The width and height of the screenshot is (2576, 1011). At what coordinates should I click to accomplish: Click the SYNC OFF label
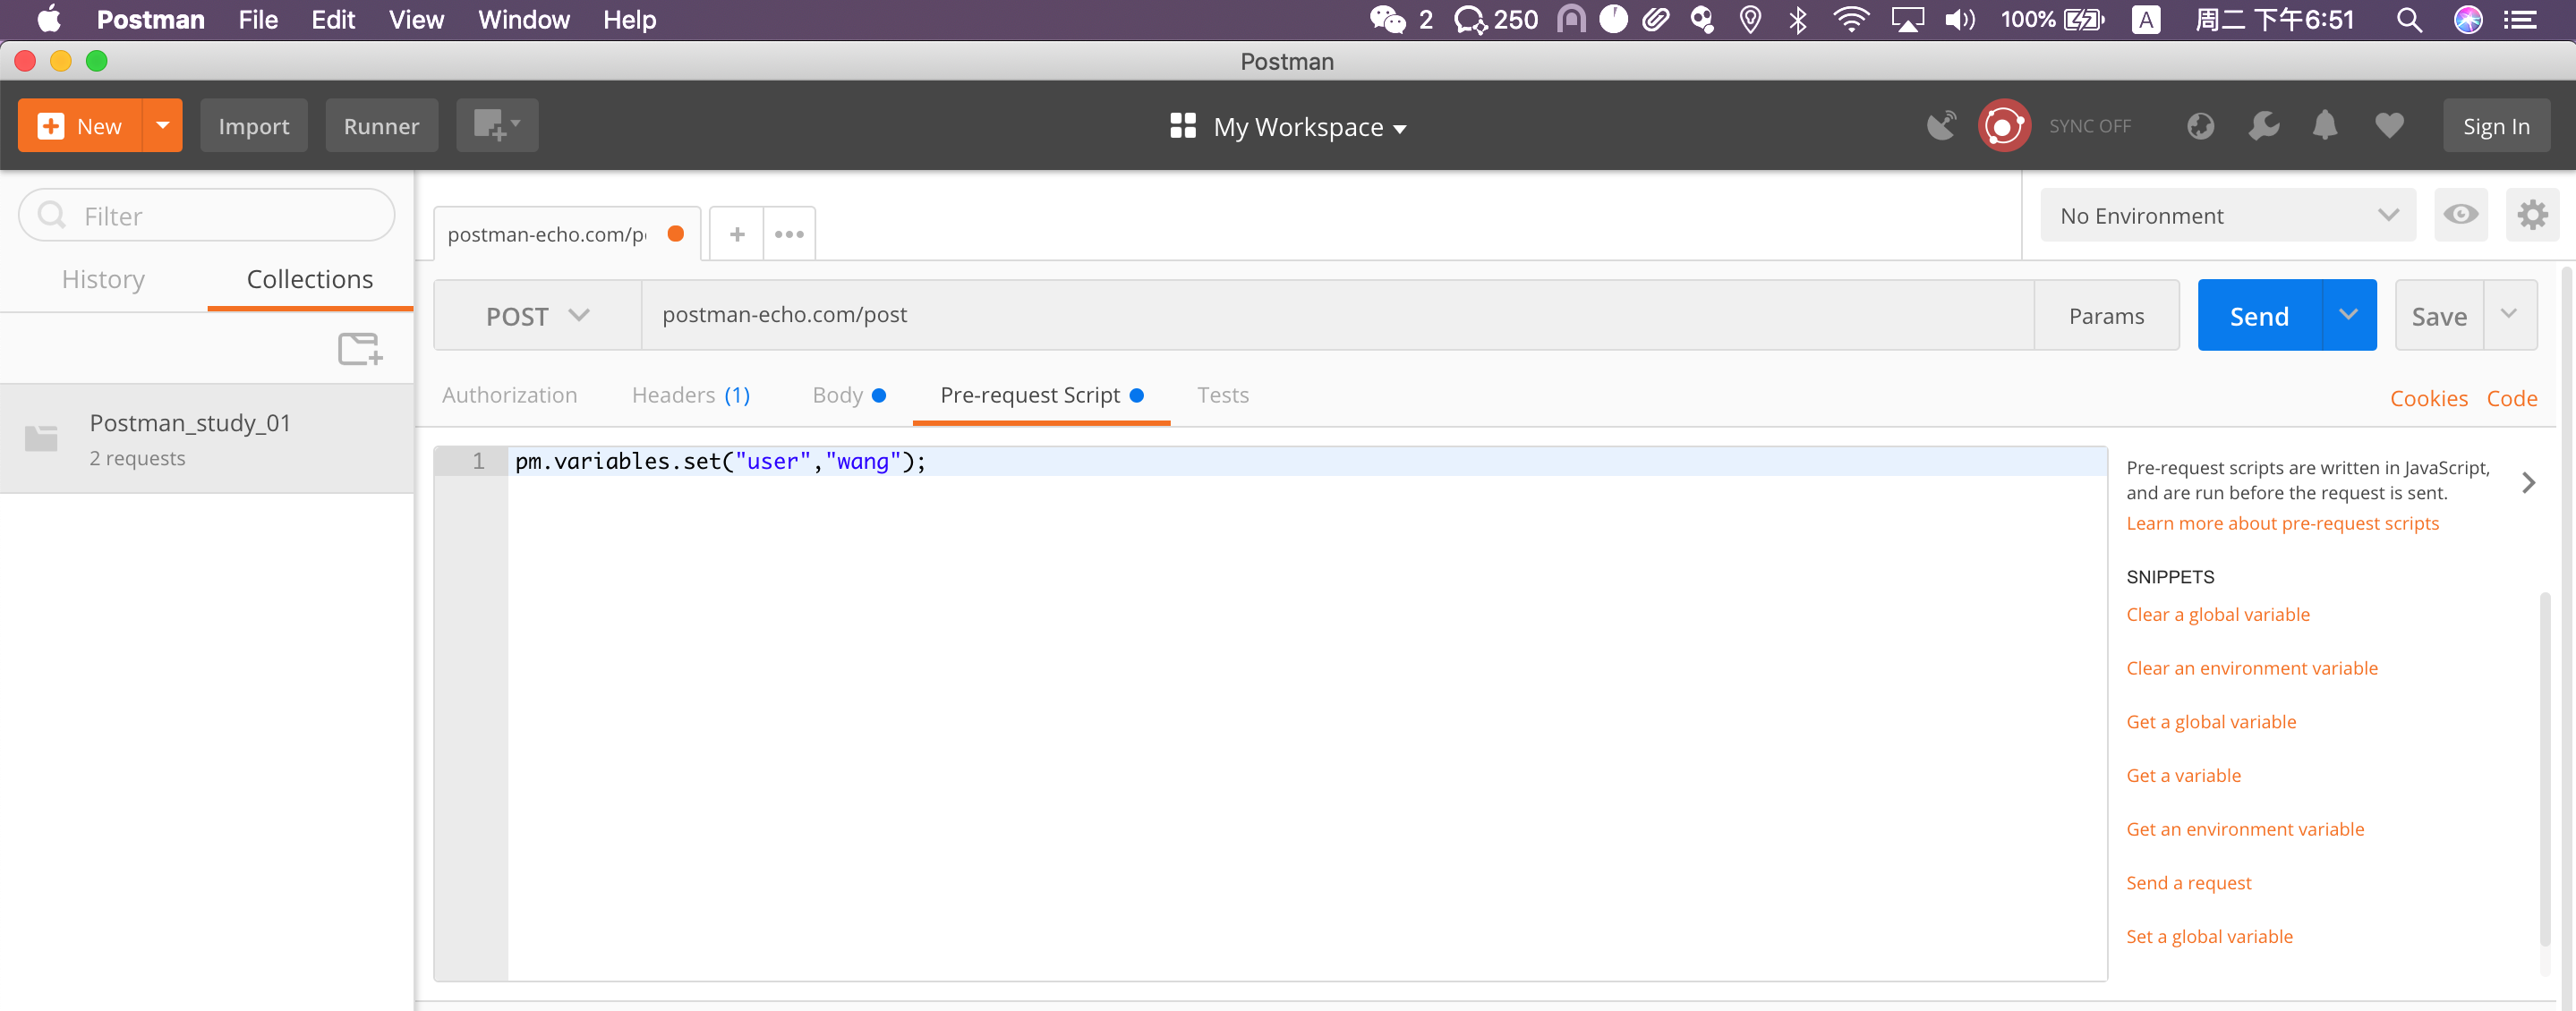tap(2090, 127)
